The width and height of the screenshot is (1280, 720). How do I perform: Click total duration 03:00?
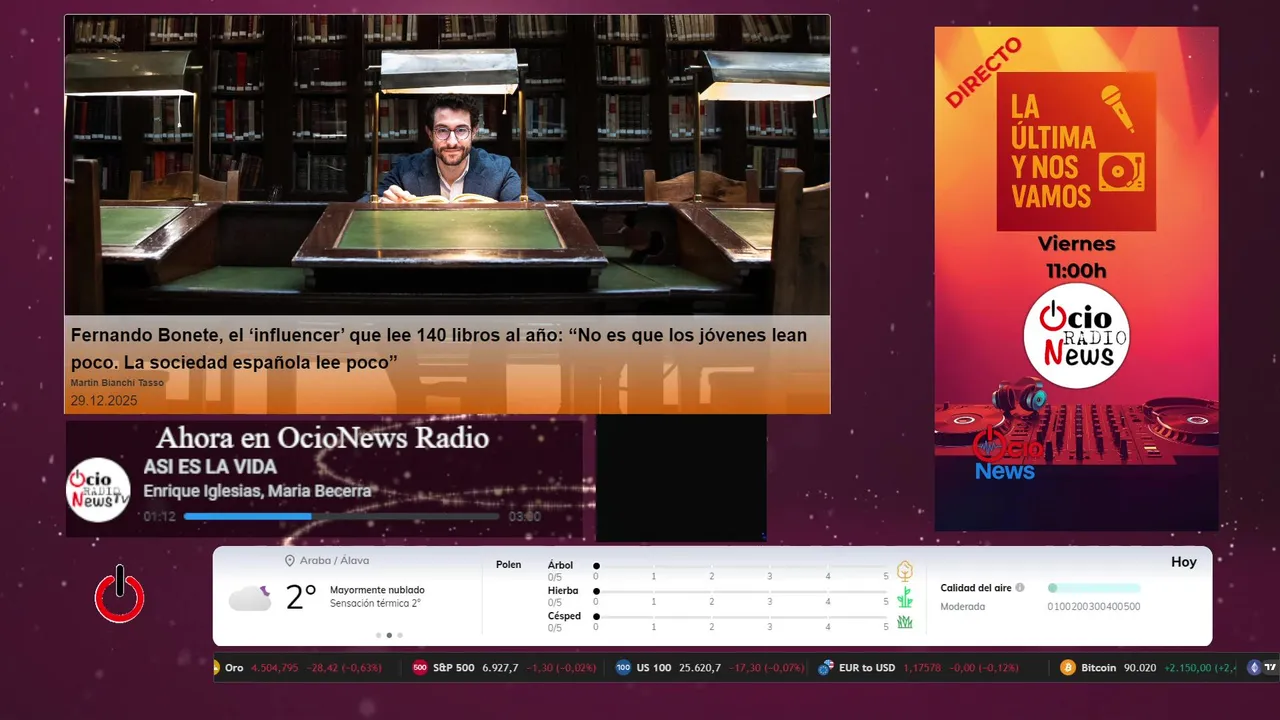tap(525, 517)
